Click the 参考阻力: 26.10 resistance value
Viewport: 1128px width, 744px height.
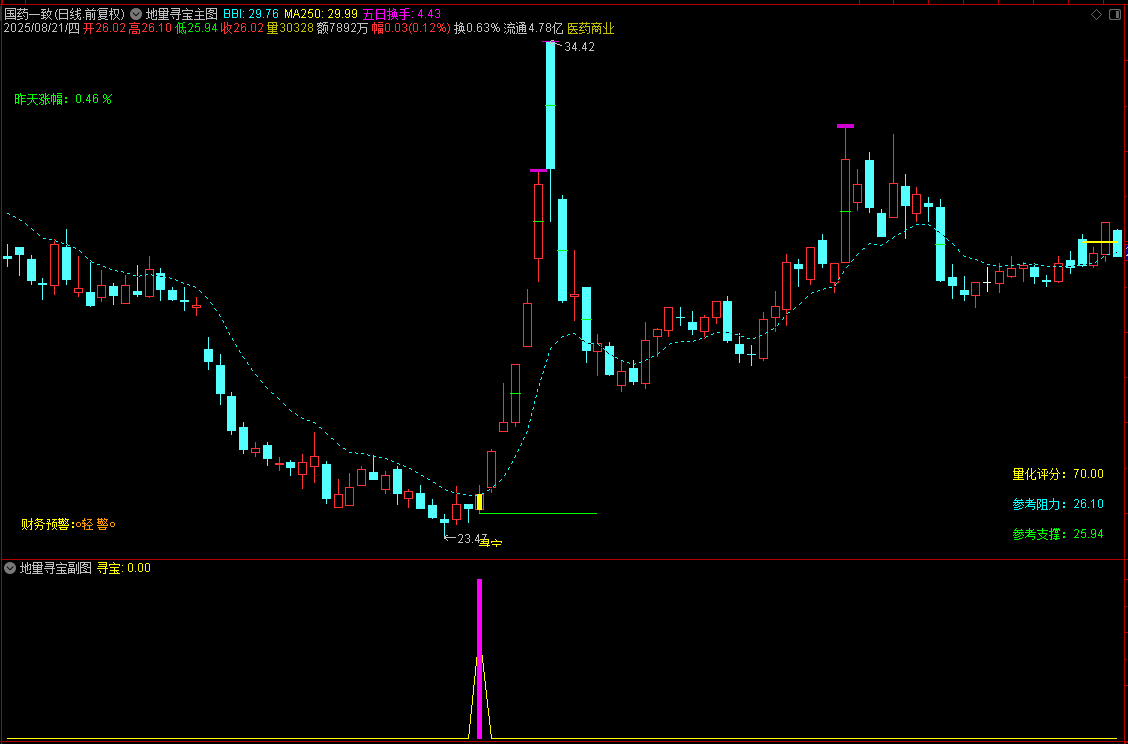coord(1058,504)
